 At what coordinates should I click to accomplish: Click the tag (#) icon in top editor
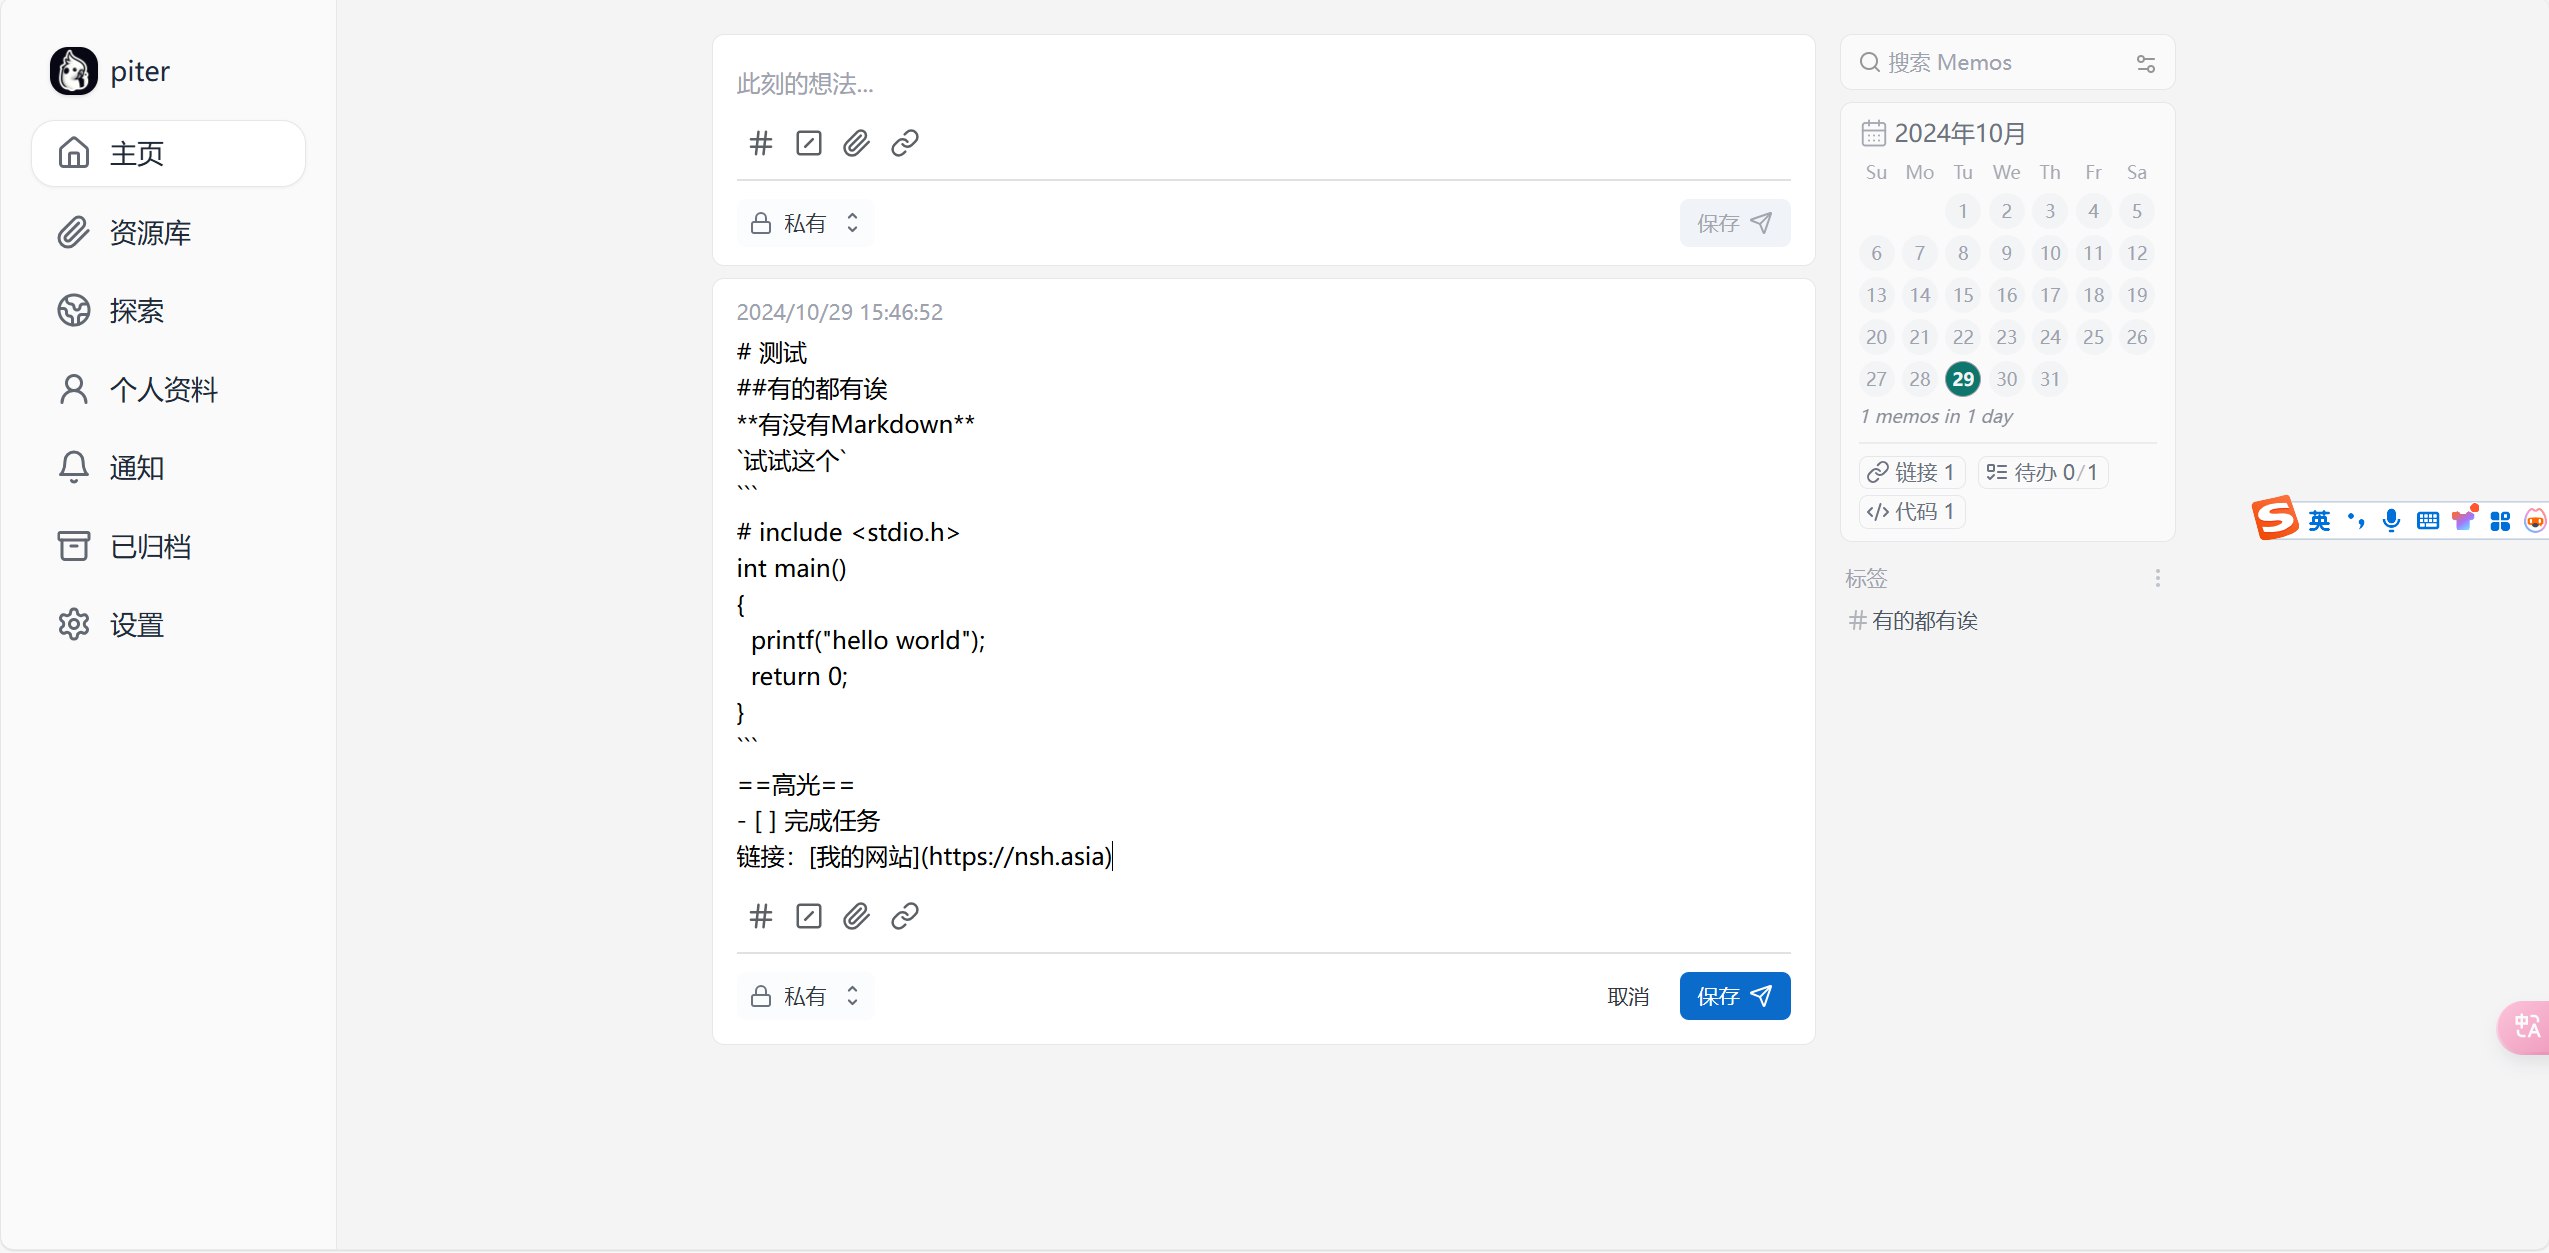[x=760, y=143]
